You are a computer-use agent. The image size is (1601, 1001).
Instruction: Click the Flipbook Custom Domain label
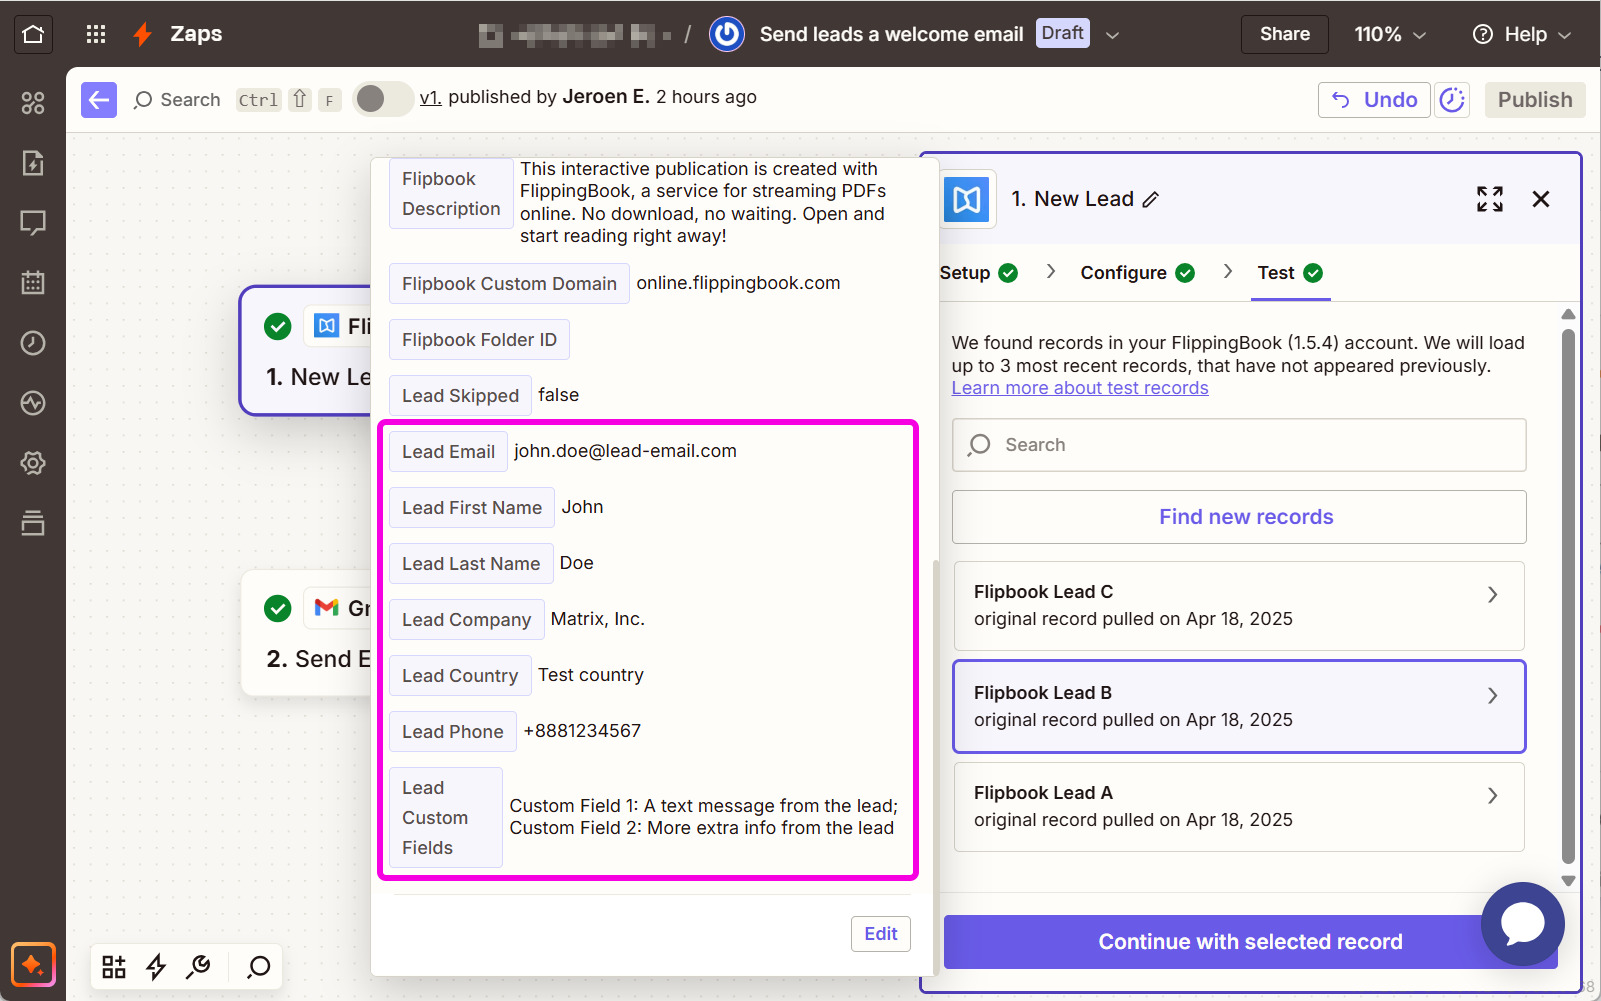(x=509, y=284)
